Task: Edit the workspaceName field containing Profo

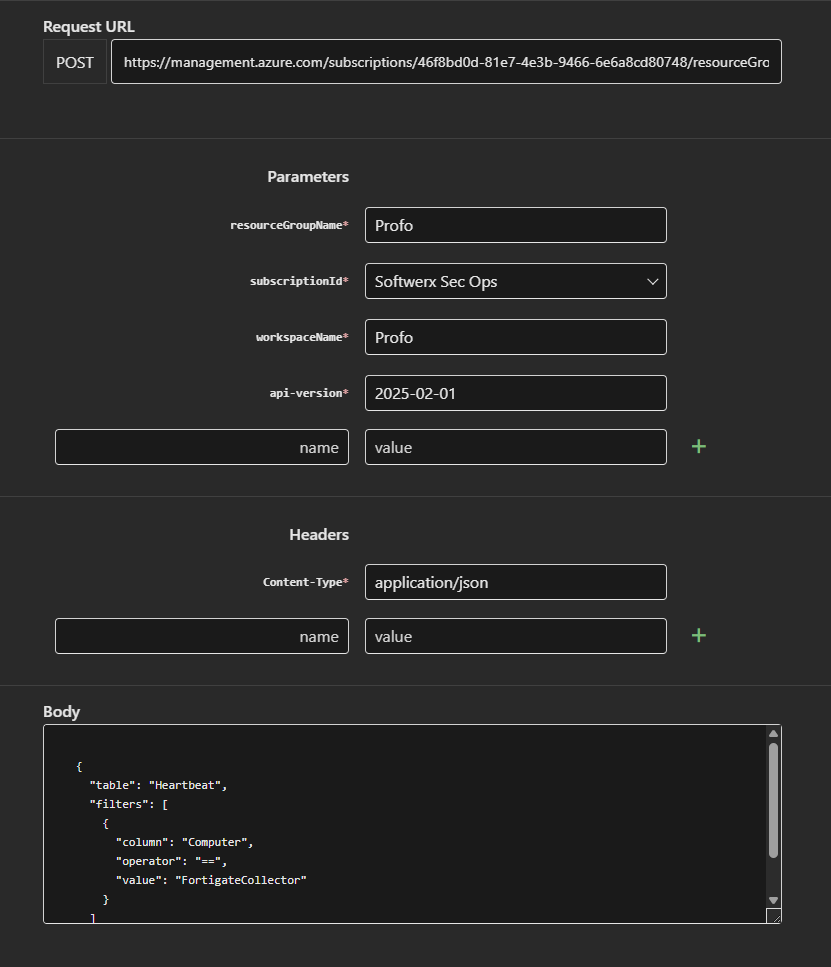Action: (516, 337)
